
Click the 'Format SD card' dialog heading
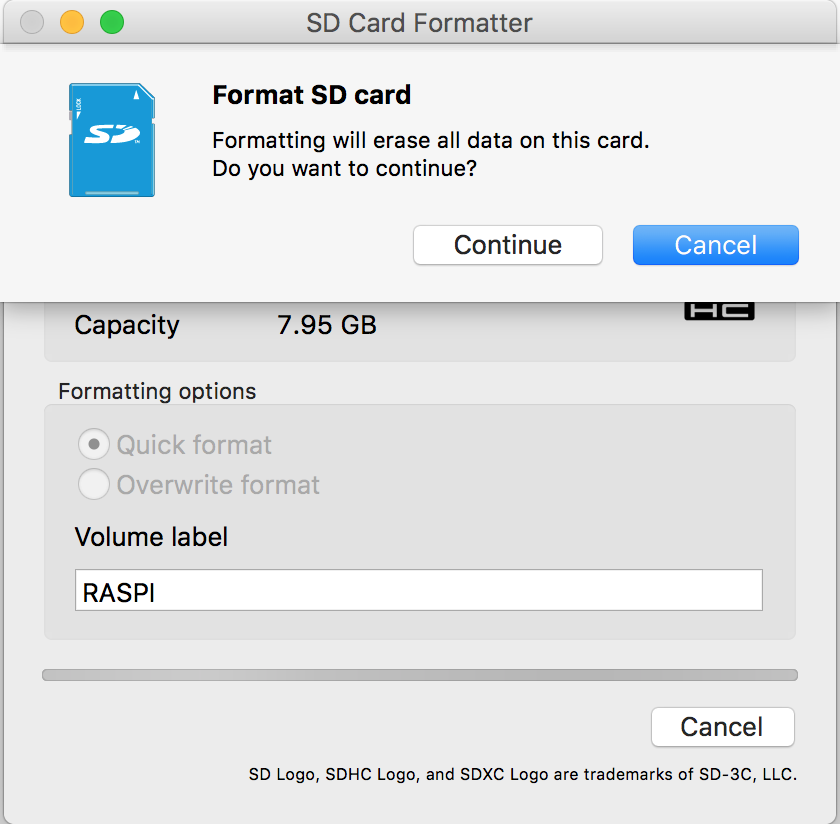[x=311, y=96]
